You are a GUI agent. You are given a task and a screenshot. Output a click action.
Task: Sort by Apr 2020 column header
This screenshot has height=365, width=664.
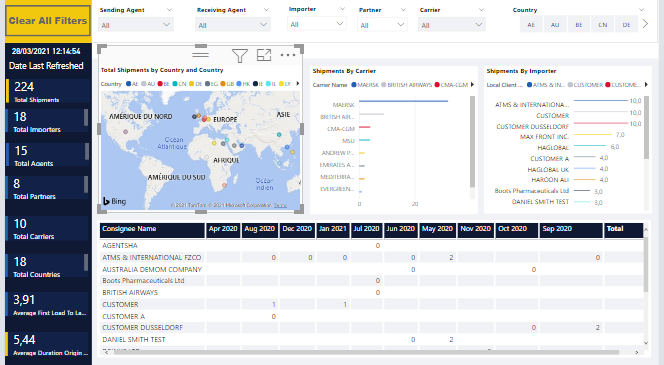(x=223, y=229)
